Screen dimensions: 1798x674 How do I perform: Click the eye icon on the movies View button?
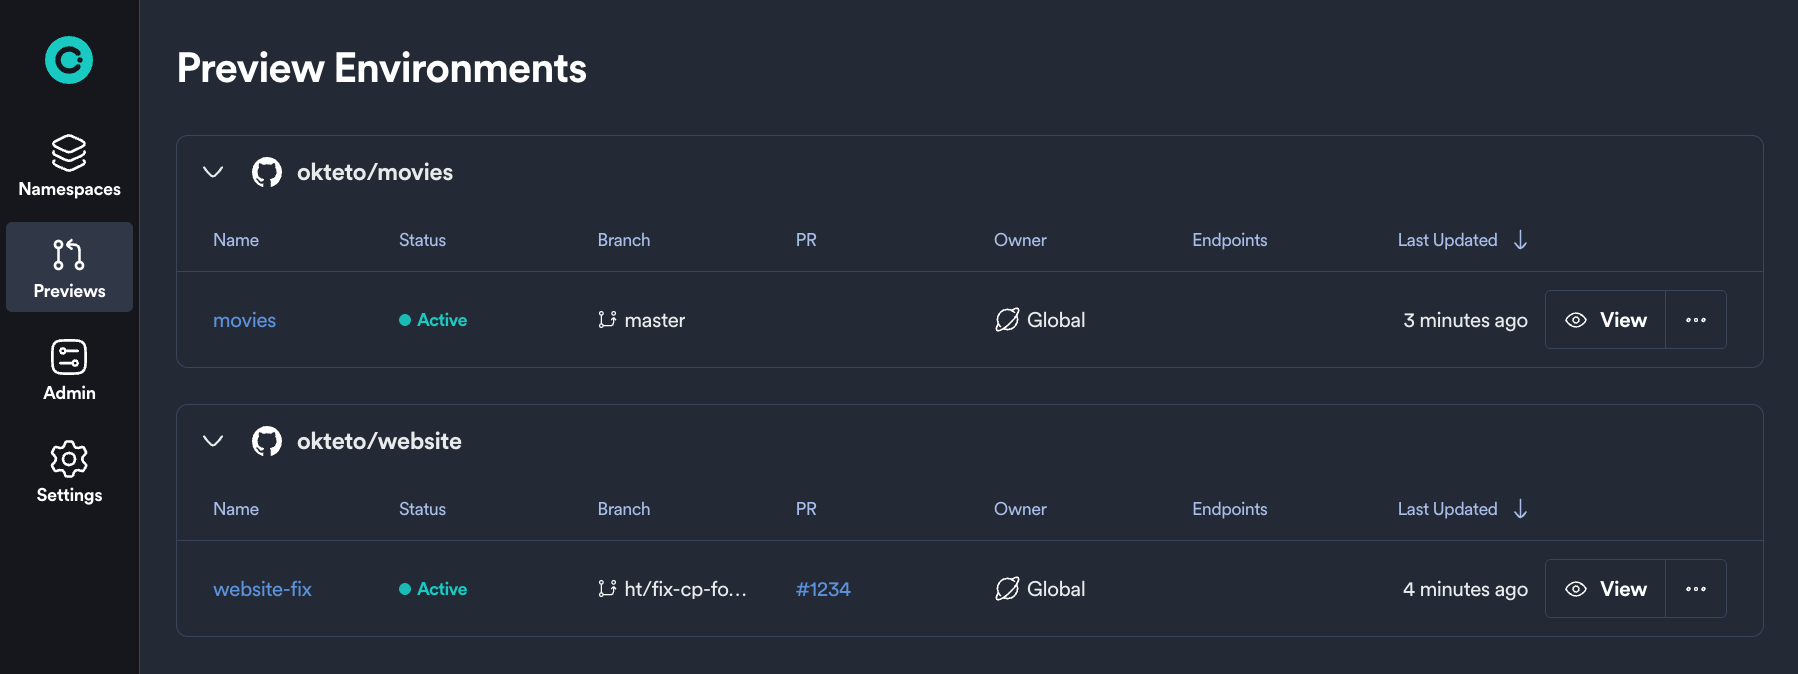coord(1575,319)
